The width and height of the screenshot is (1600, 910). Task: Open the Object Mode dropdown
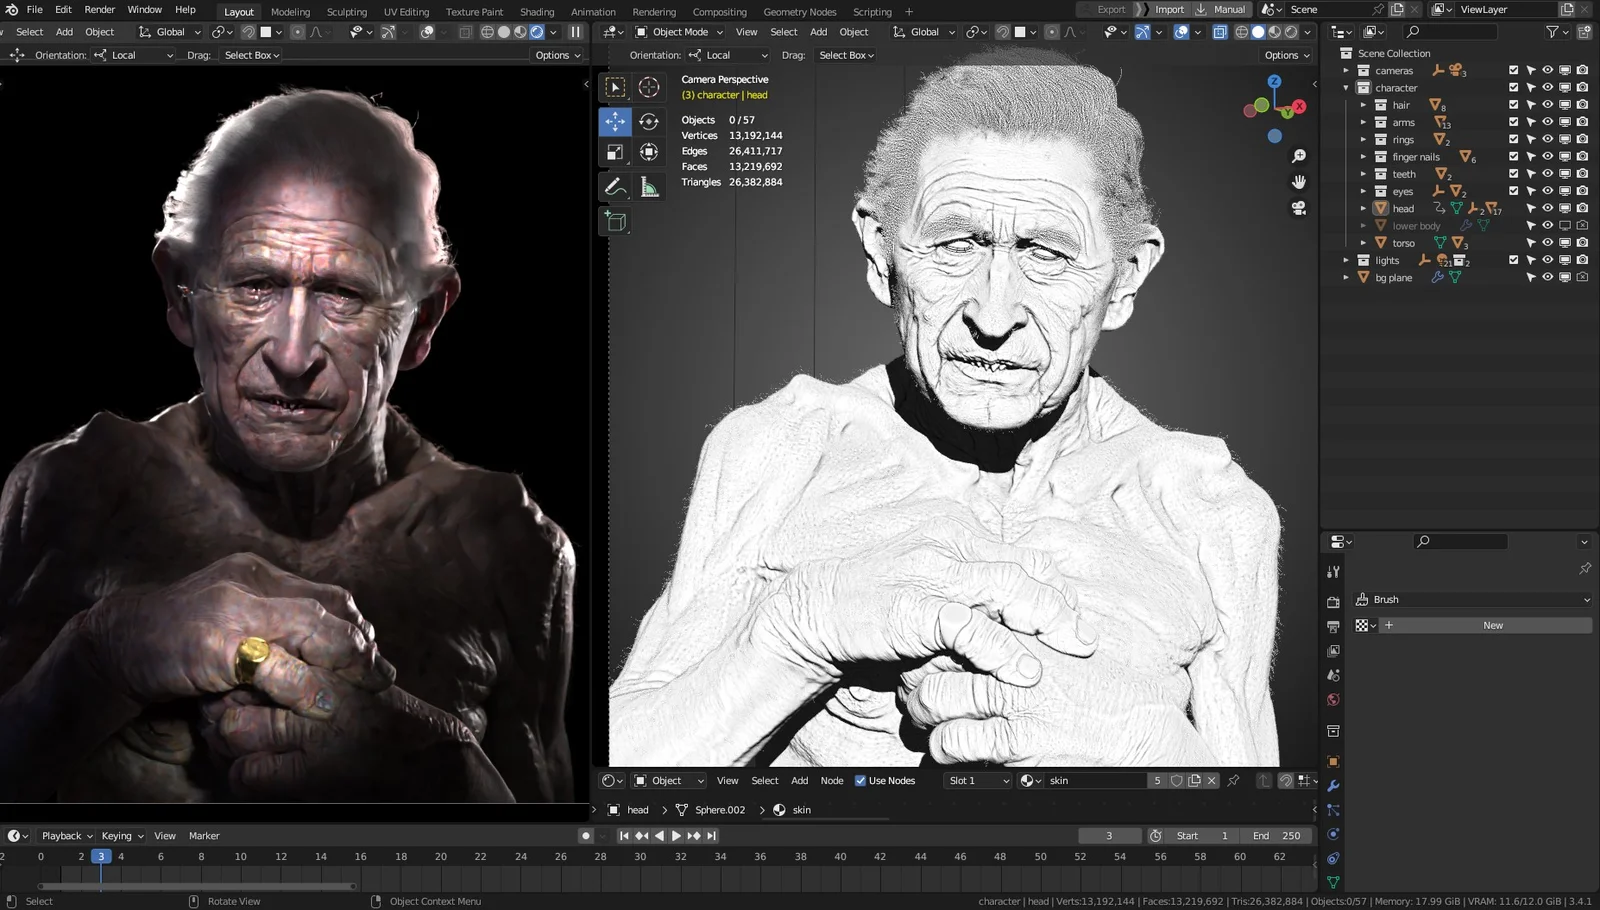click(678, 31)
